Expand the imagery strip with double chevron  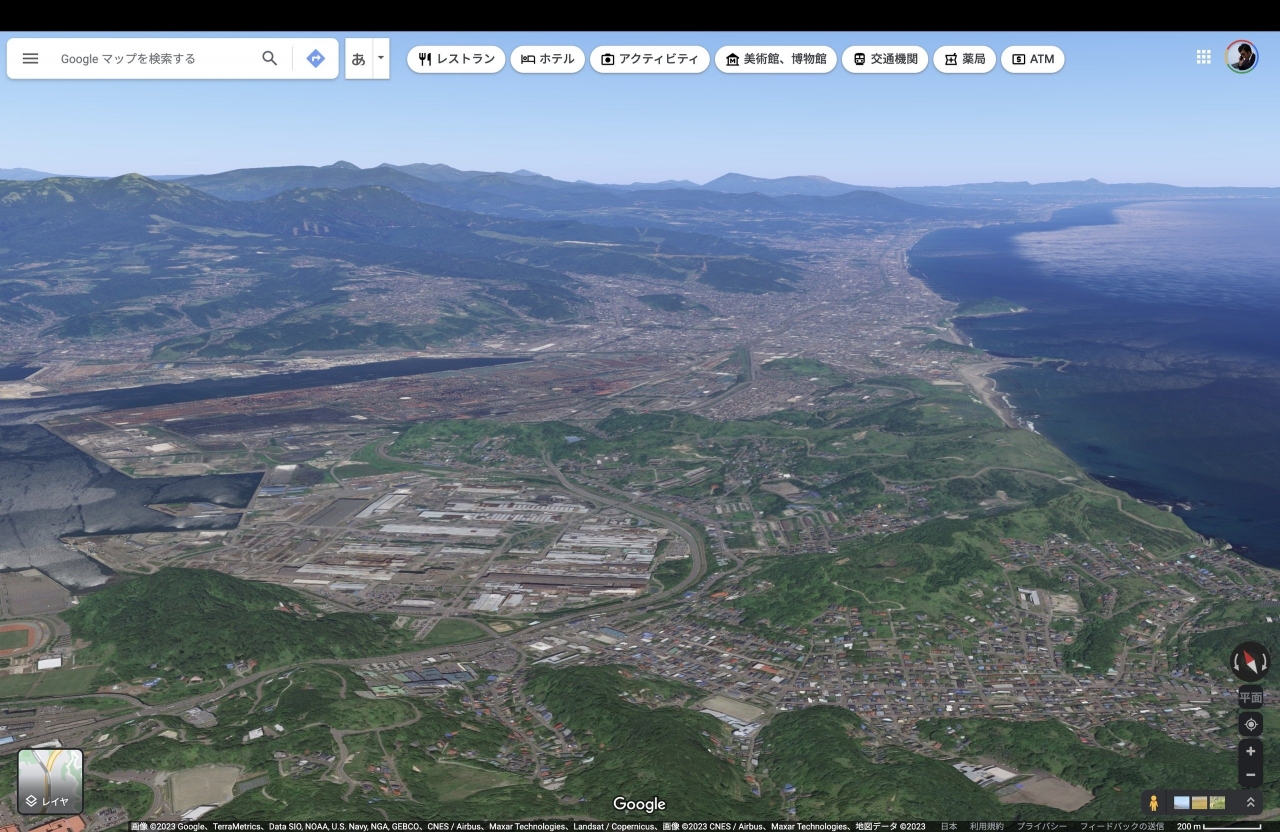point(1250,802)
